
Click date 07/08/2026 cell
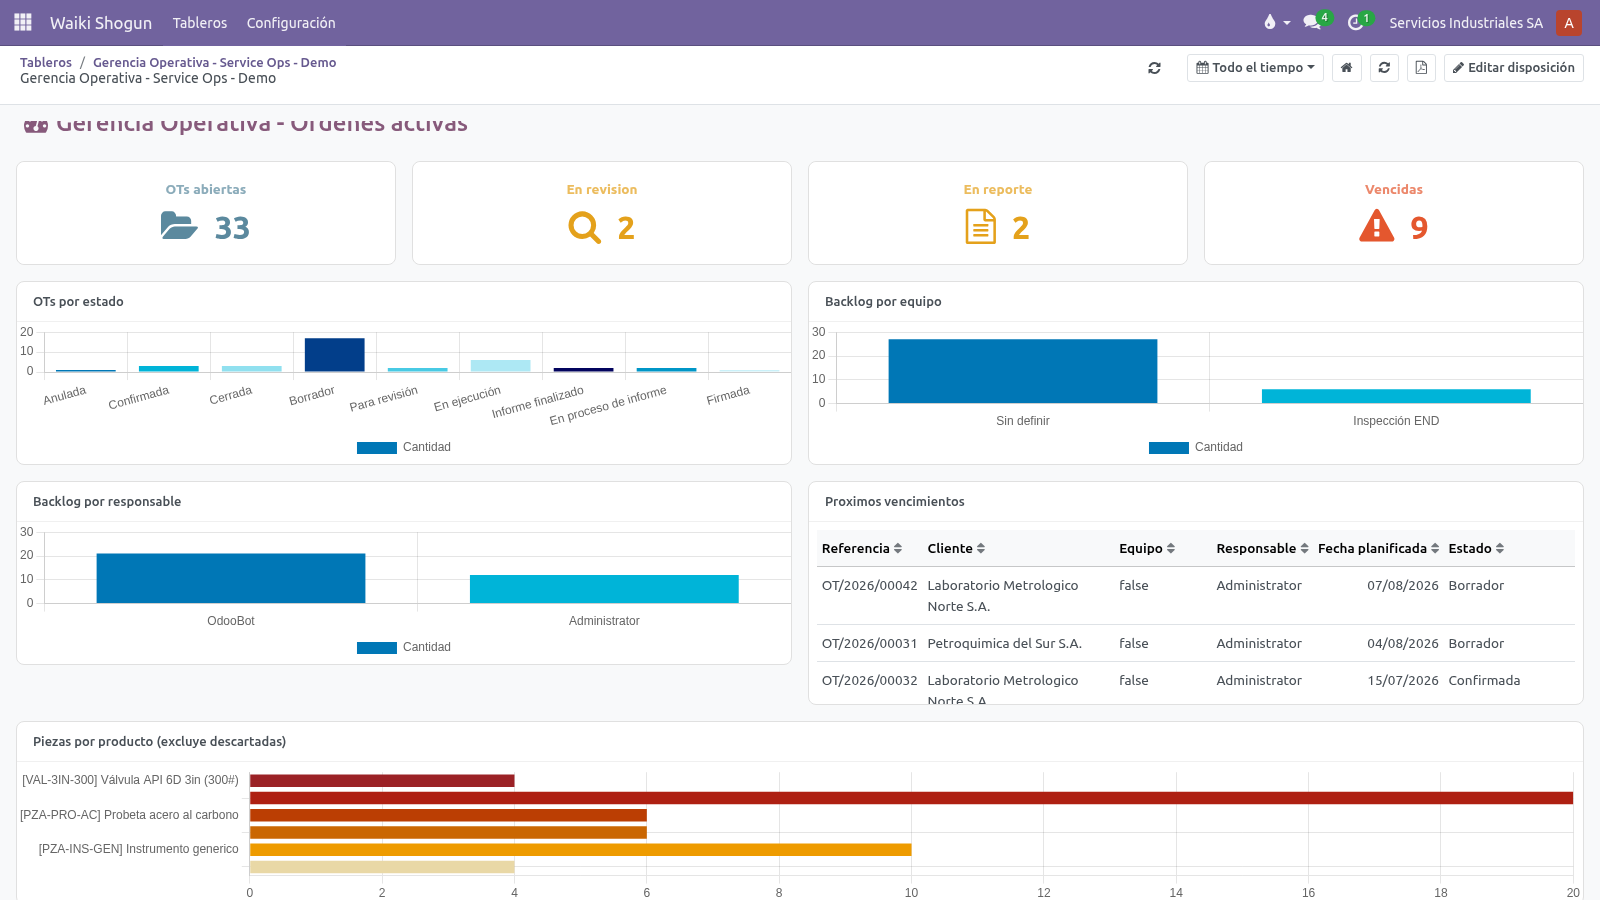click(x=1403, y=585)
